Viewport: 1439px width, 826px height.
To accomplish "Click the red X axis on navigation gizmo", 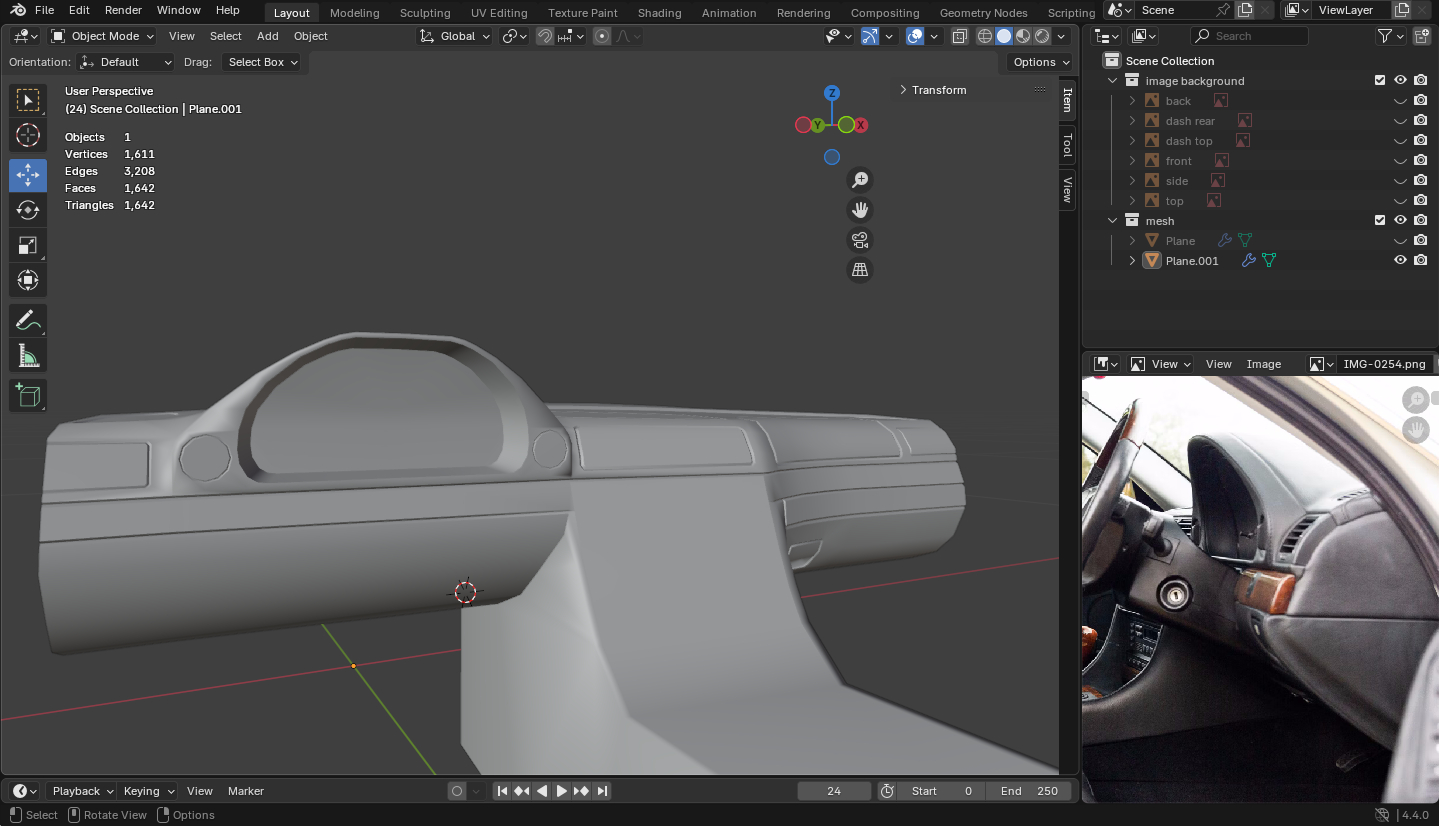I will coord(860,125).
